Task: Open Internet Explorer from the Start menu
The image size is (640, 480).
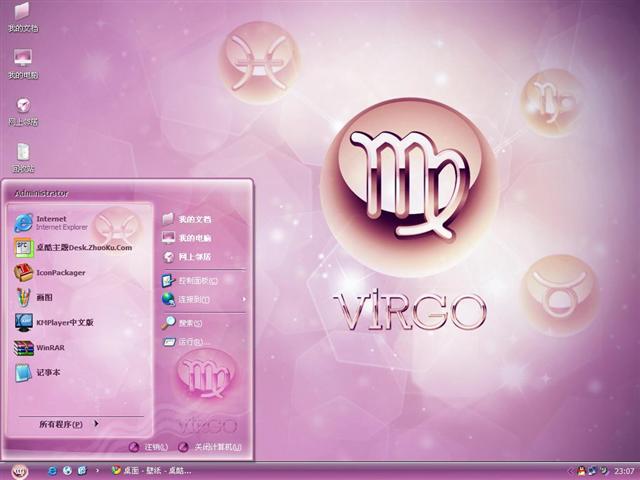Action: click(x=60, y=221)
